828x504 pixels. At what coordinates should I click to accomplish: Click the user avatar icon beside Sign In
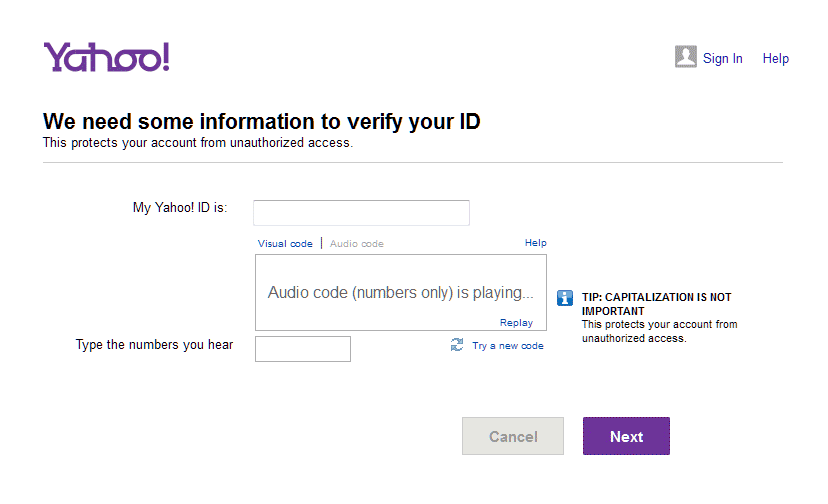click(685, 57)
